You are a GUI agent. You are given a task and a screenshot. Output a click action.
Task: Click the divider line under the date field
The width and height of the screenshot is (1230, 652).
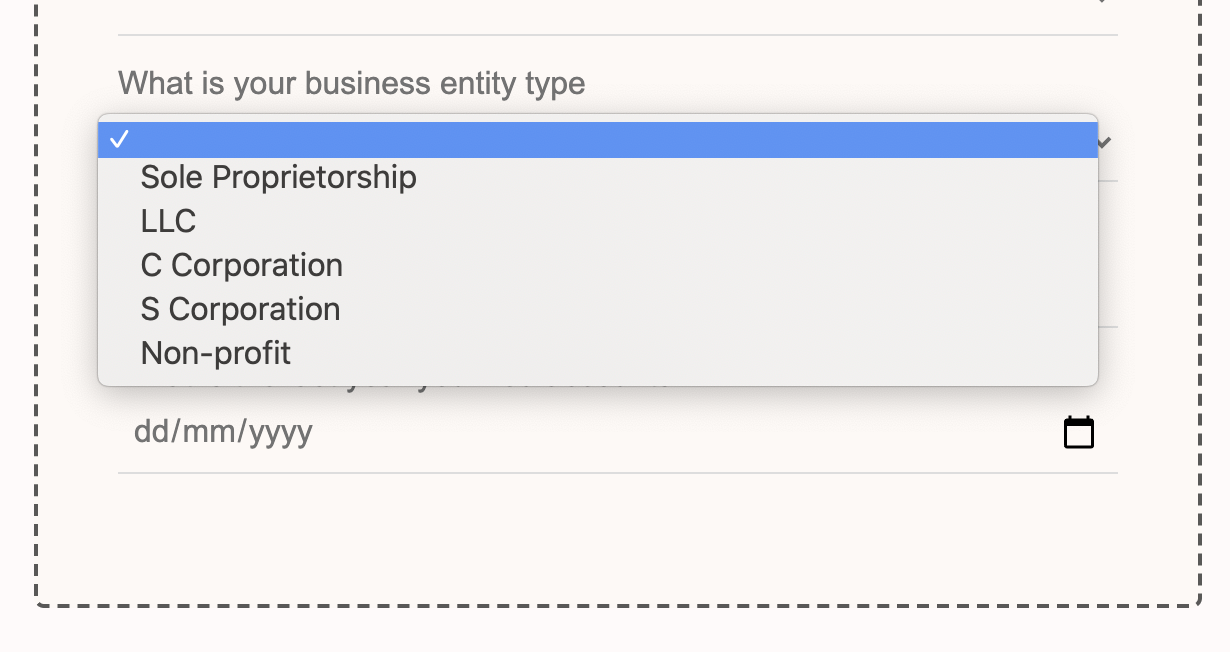click(618, 472)
